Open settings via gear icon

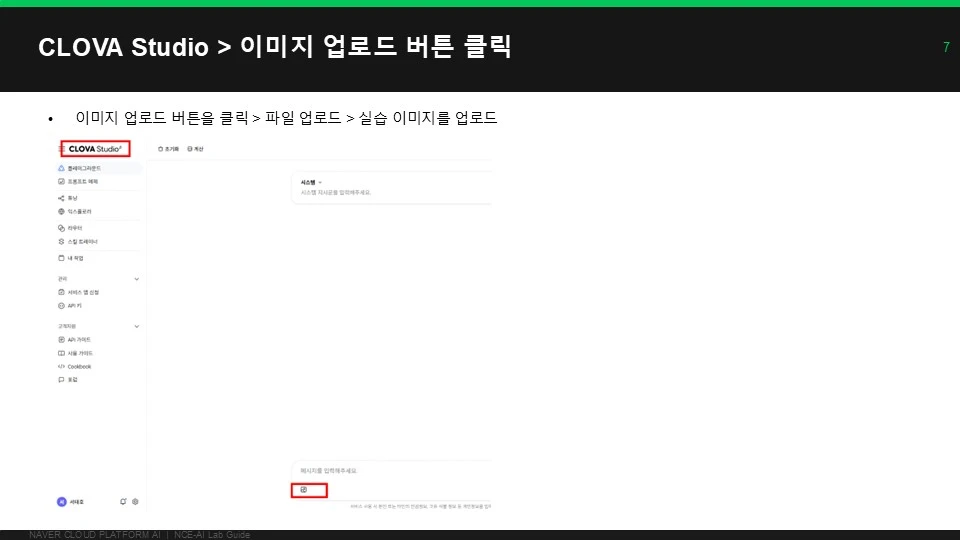pyautogui.click(x=135, y=502)
